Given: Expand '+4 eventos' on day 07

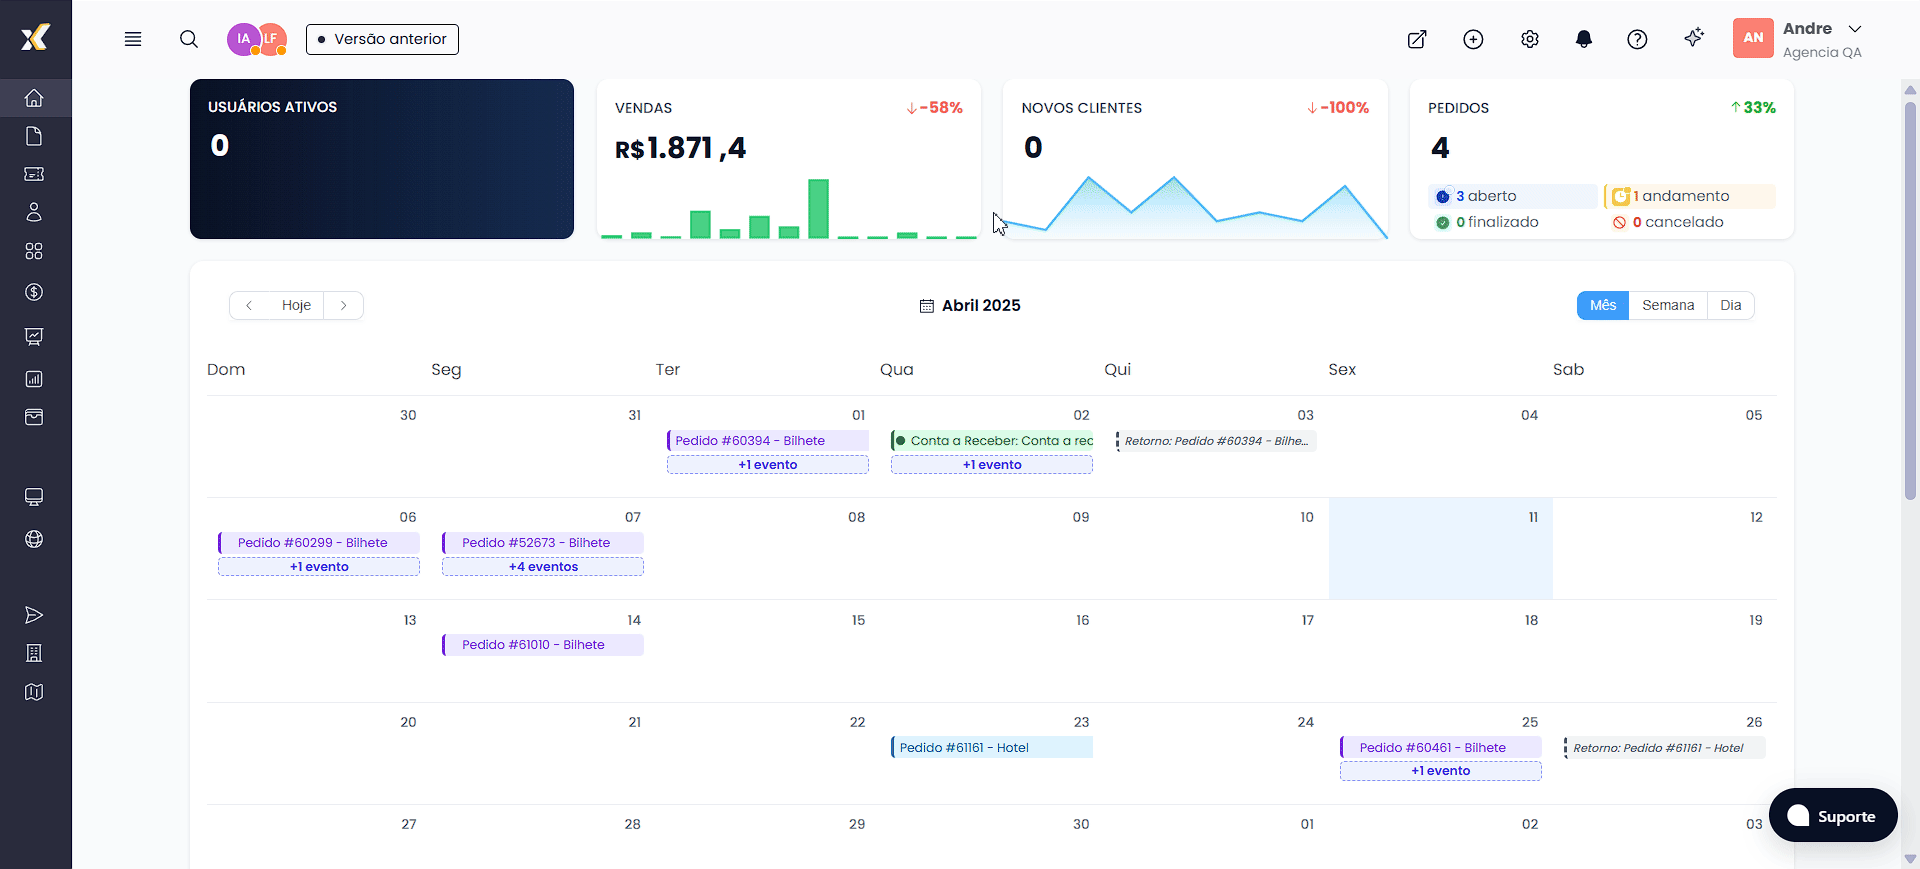Looking at the screenshot, I should pyautogui.click(x=543, y=567).
